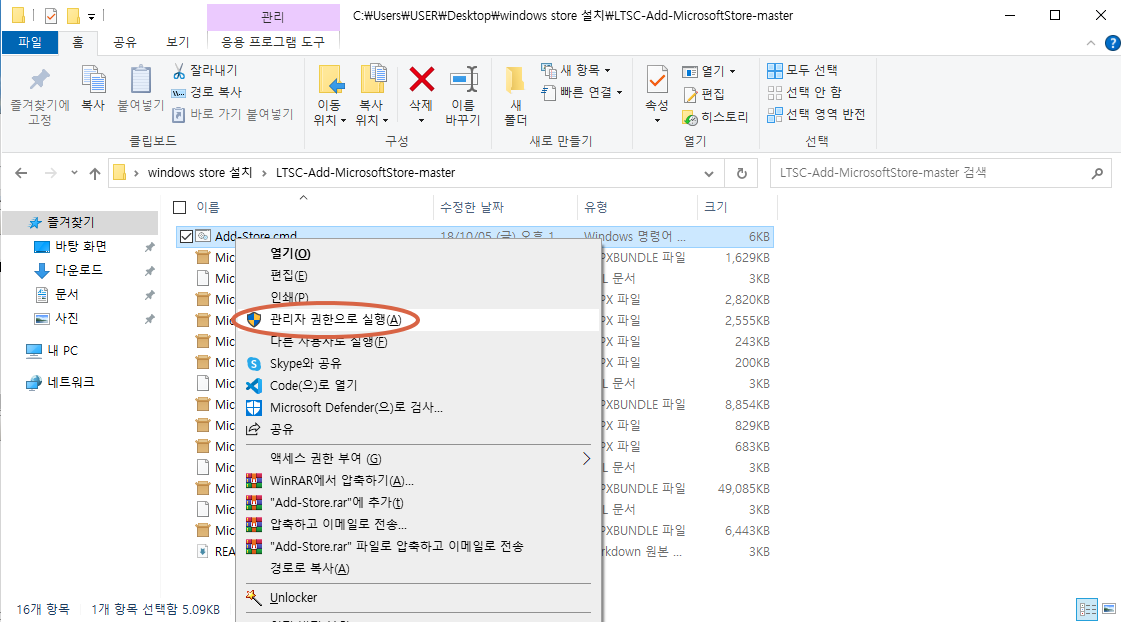
Task: Expand the address bar history dropdown
Action: [x=708, y=174]
